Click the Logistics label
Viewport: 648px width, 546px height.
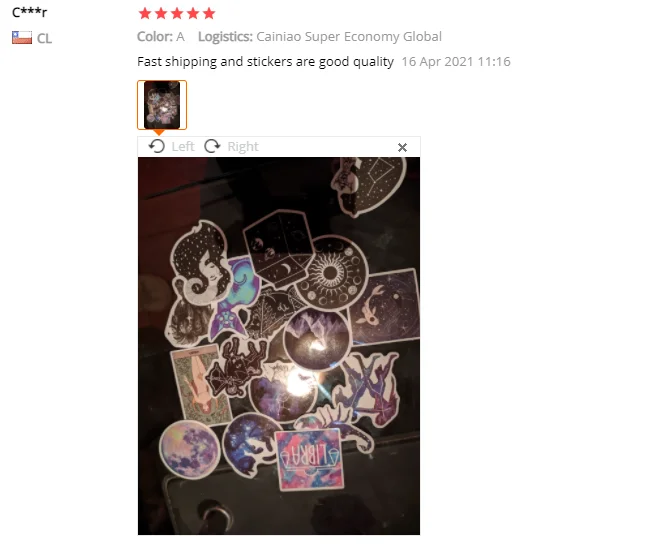click(x=225, y=37)
